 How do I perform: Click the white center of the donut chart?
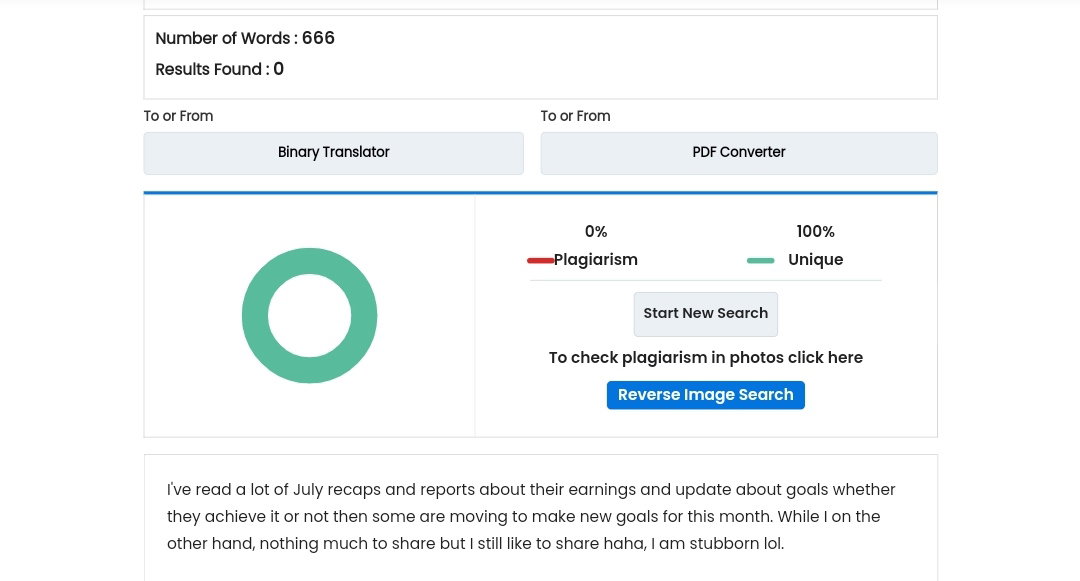tap(309, 315)
